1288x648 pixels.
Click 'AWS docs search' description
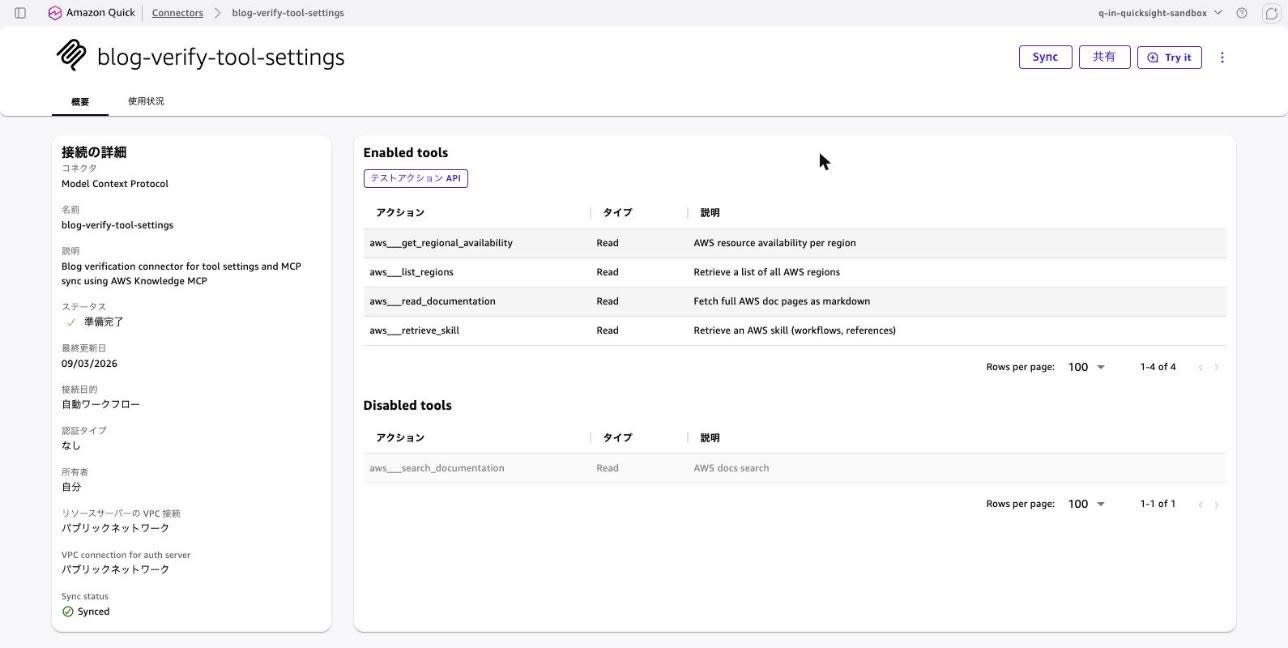click(731, 468)
